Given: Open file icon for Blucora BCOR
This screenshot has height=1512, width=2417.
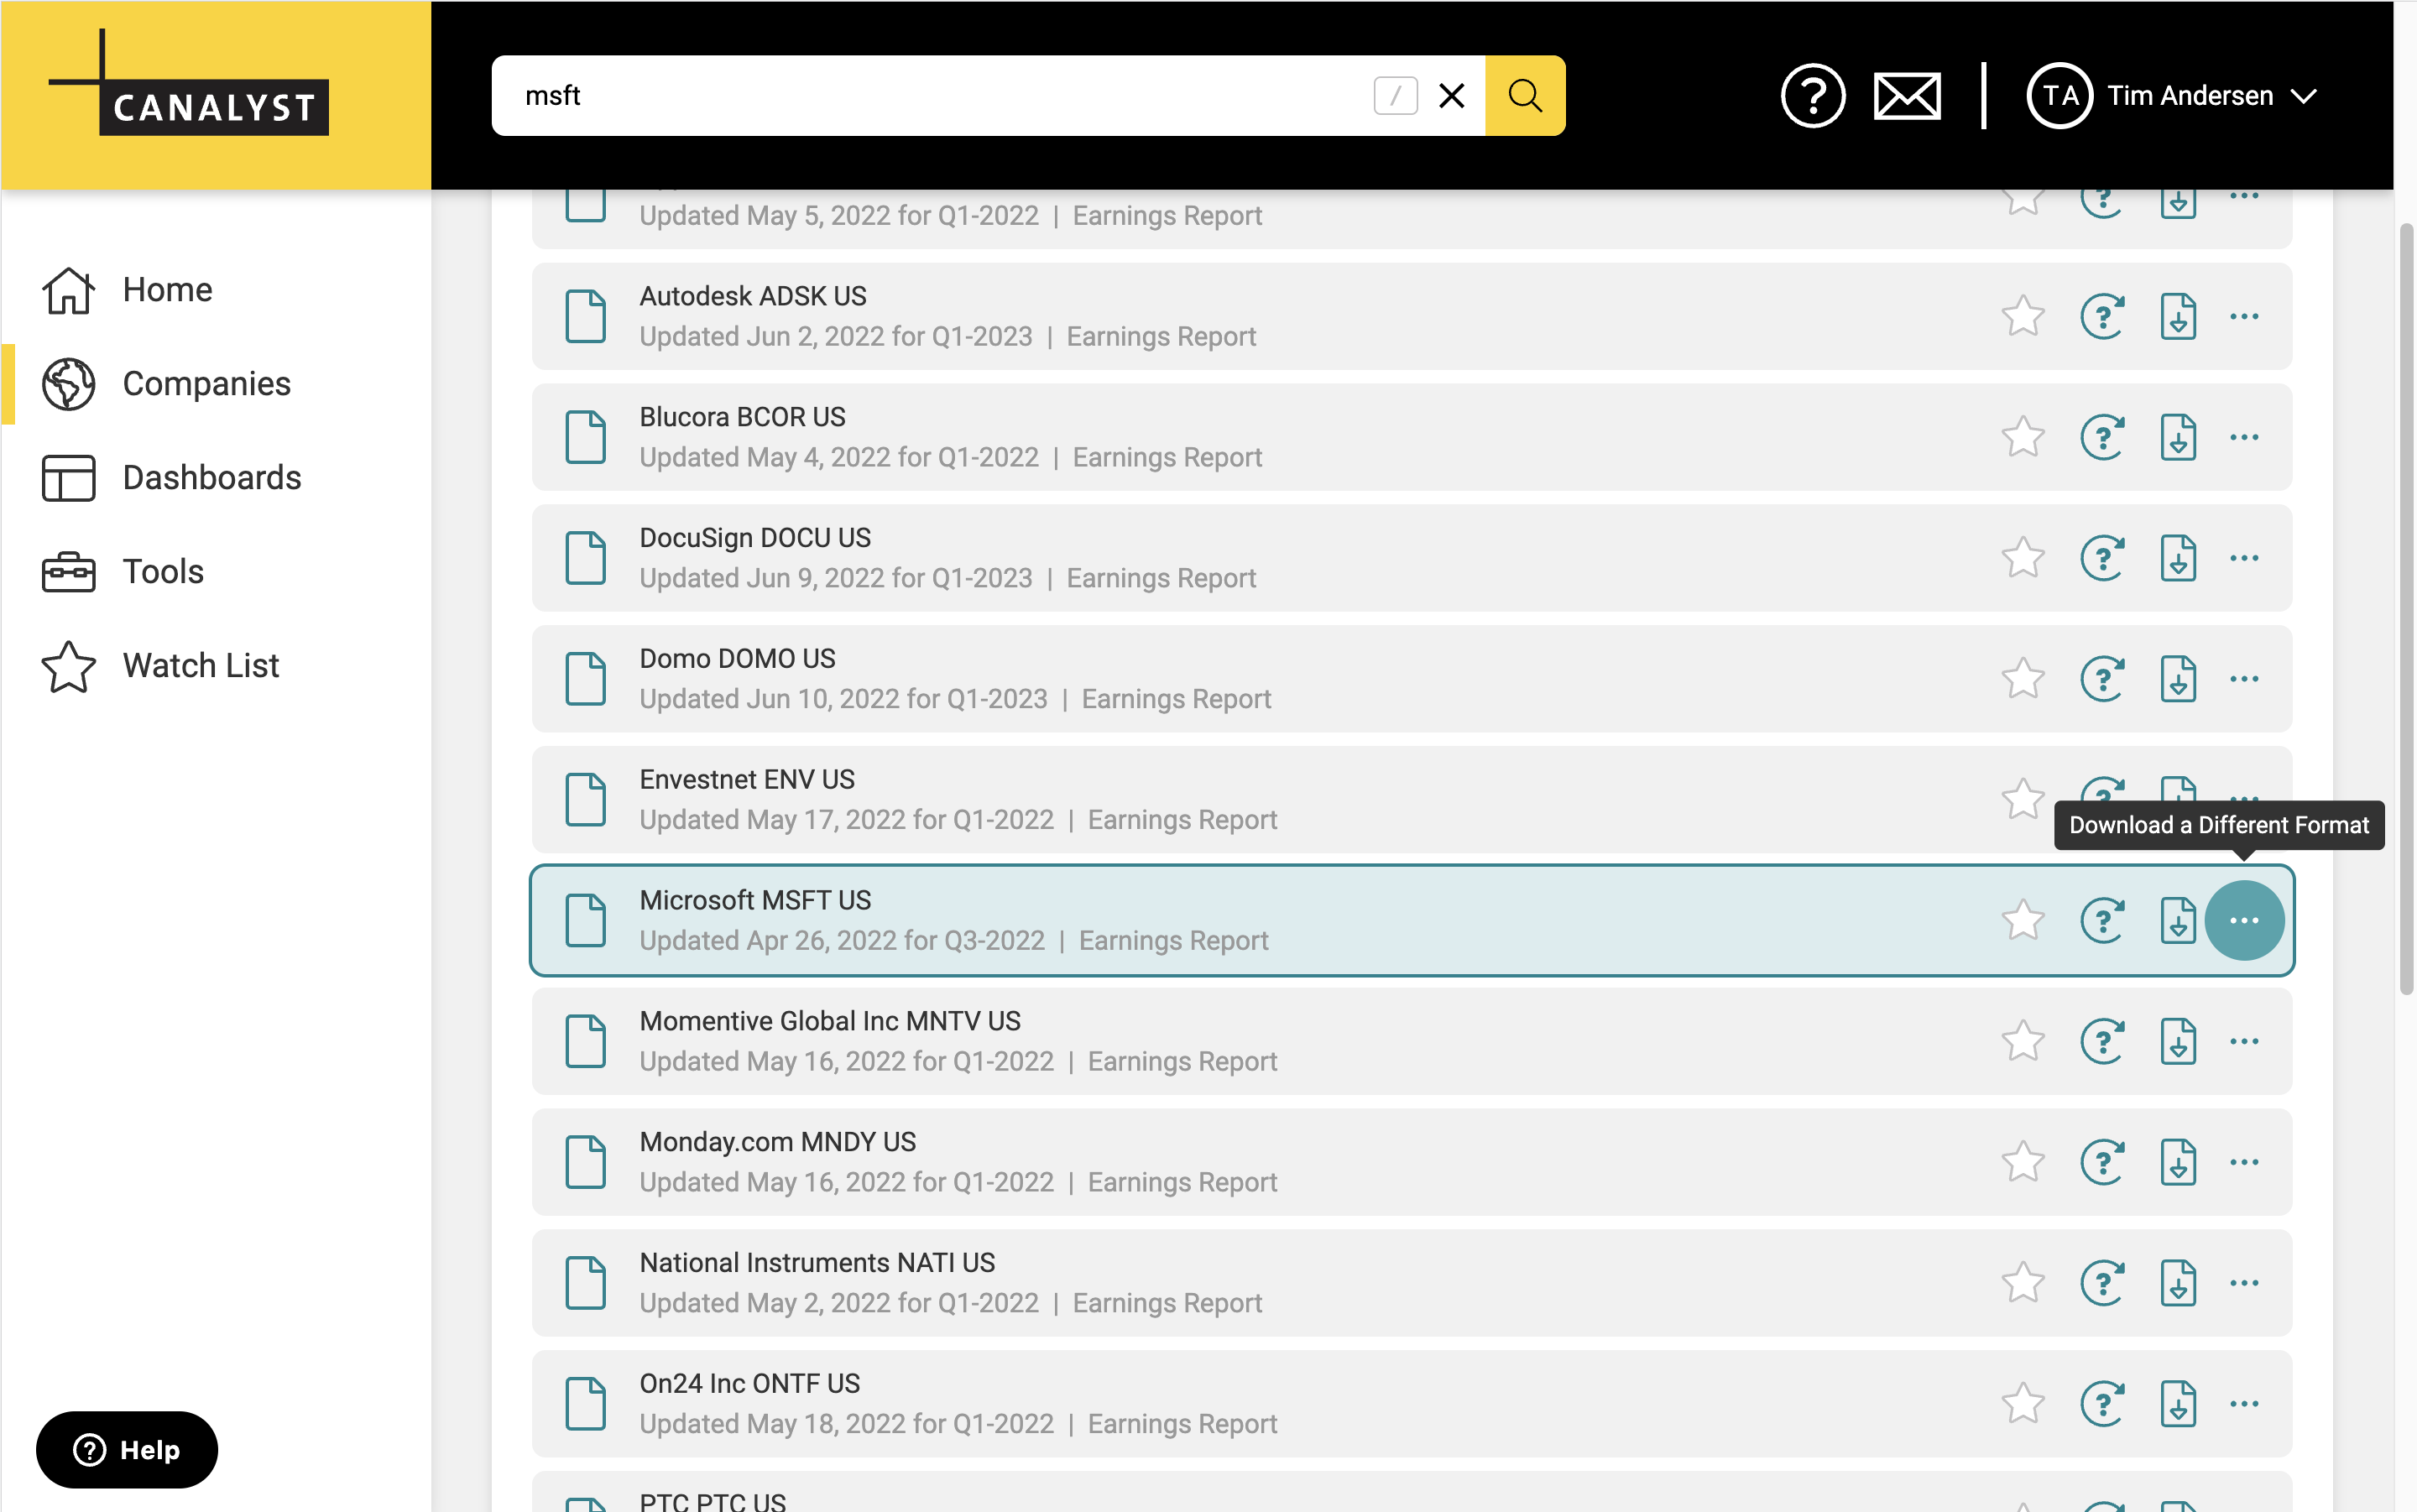Looking at the screenshot, I should click(586, 437).
